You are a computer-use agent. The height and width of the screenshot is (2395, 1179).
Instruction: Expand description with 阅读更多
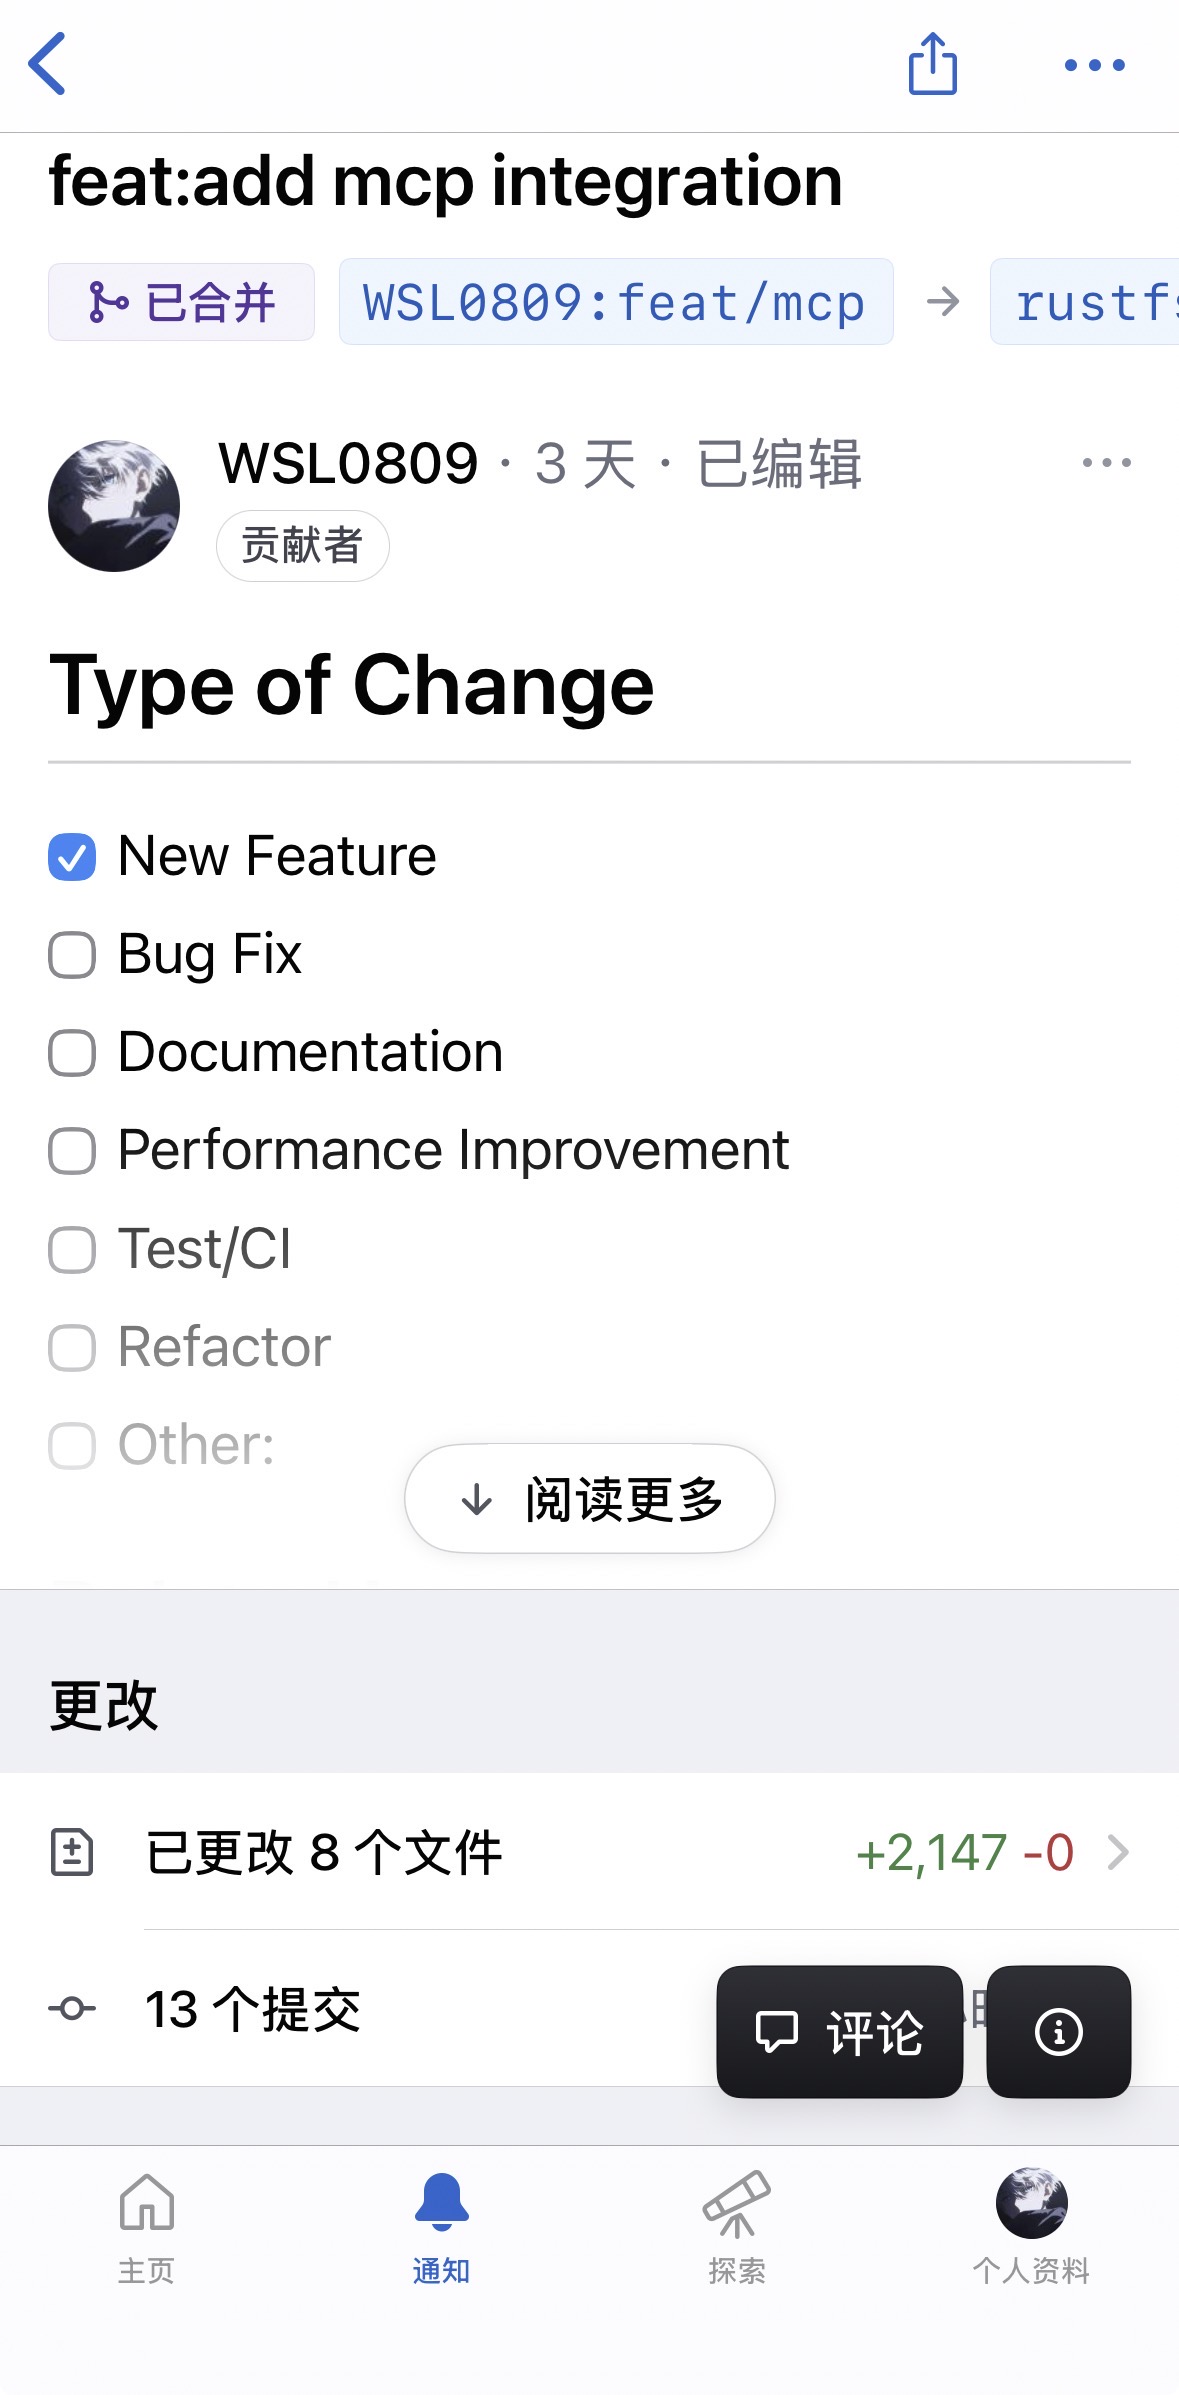click(x=589, y=1499)
